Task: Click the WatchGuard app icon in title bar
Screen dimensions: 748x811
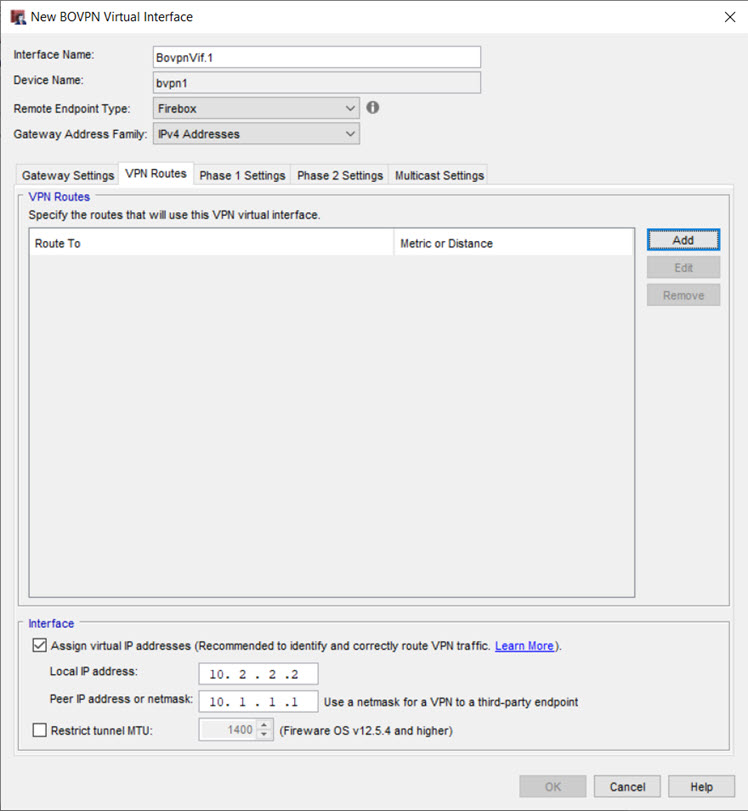Action: tap(18, 17)
